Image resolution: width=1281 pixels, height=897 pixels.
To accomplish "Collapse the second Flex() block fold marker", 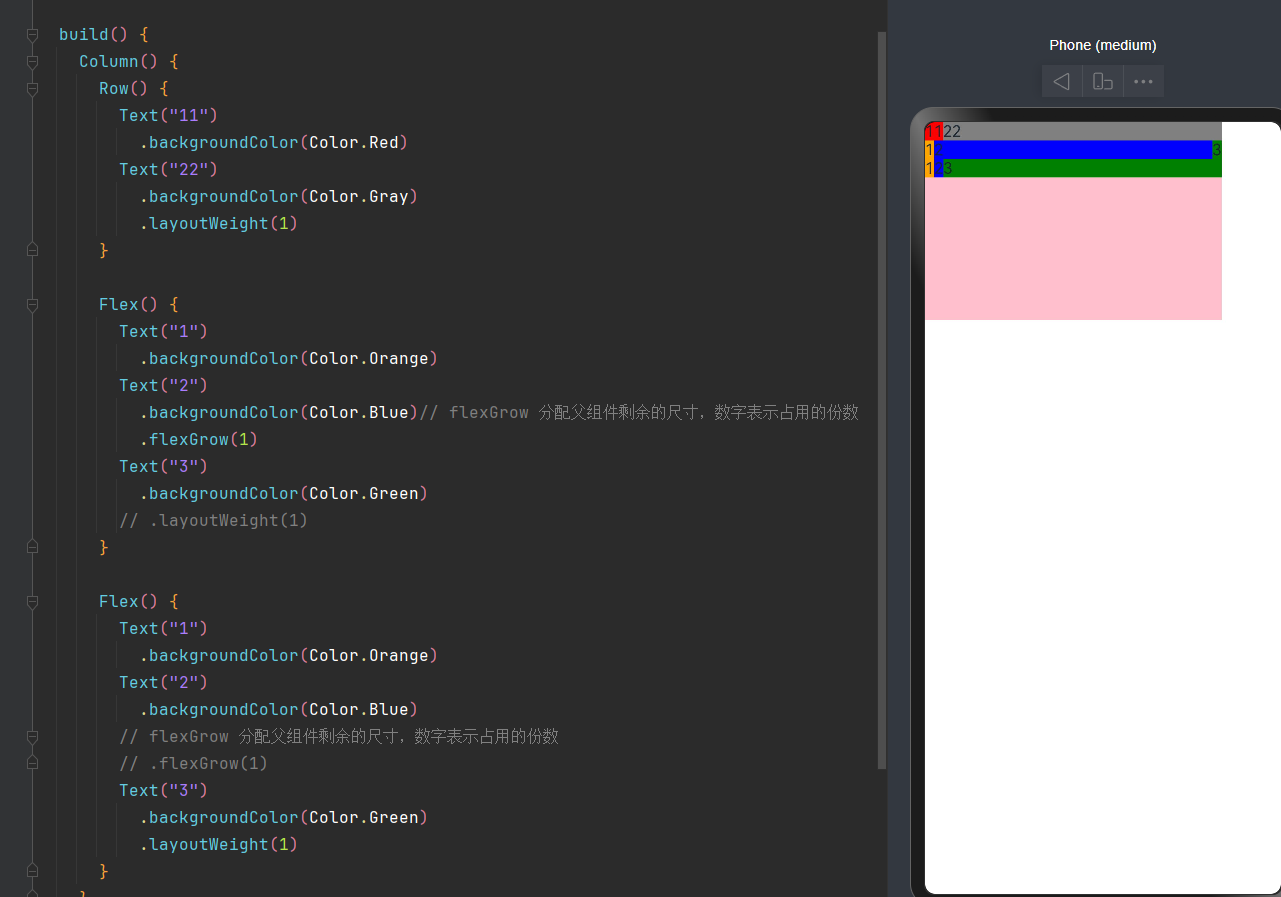I will [x=32, y=602].
